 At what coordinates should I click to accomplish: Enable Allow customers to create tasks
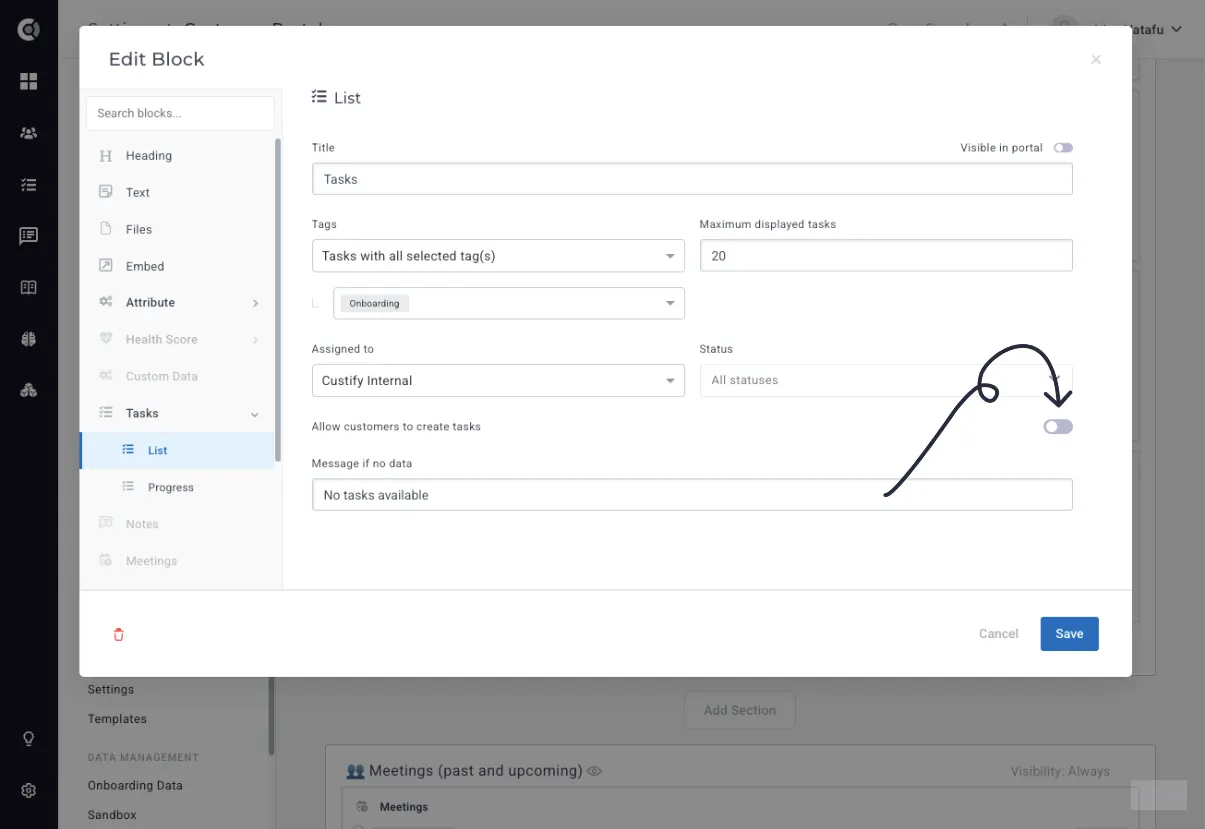(x=1058, y=427)
